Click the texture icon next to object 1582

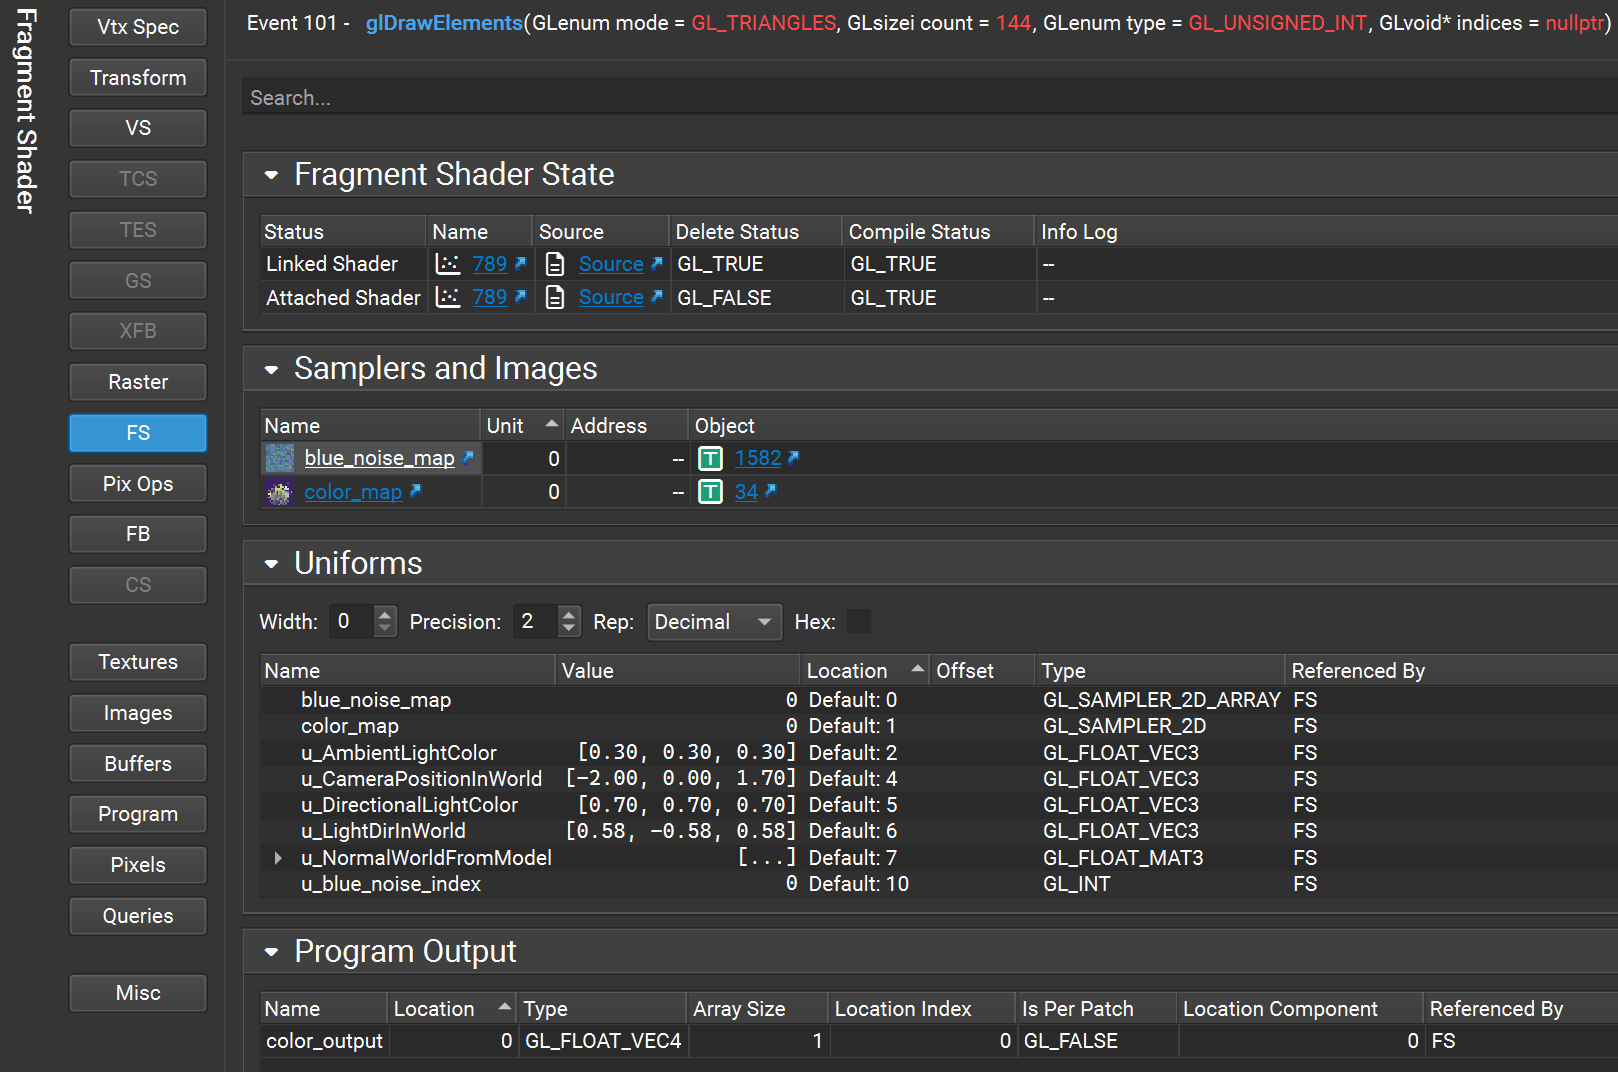pos(710,459)
